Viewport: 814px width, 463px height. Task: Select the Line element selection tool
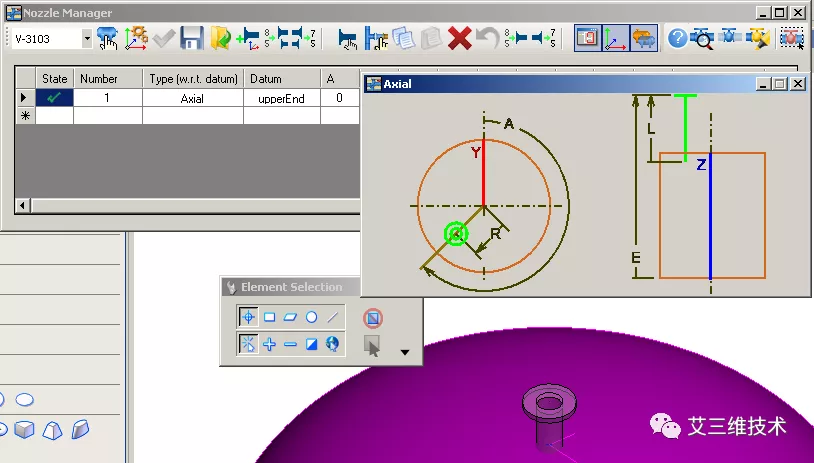pyautogui.click(x=333, y=317)
